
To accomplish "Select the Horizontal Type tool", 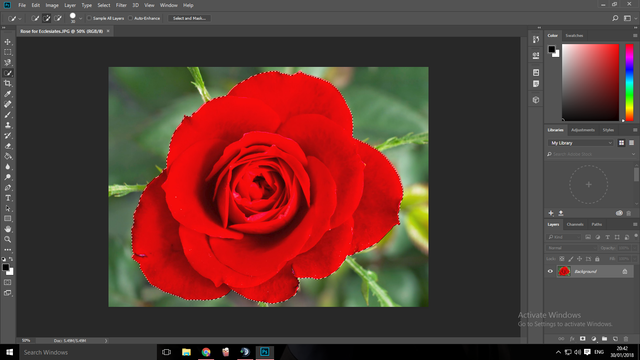I will pyautogui.click(x=8, y=198).
